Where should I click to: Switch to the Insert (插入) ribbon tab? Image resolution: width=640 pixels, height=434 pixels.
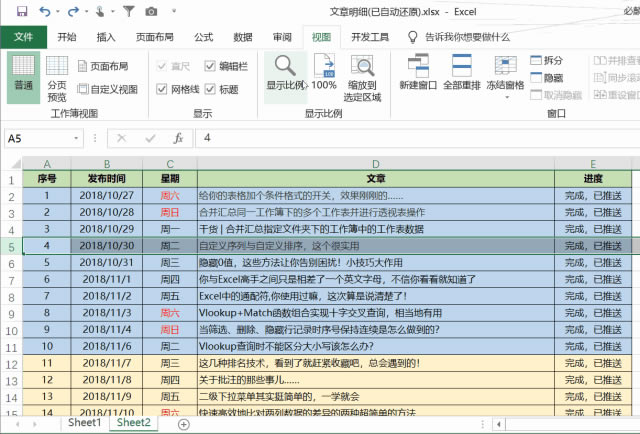[106, 37]
